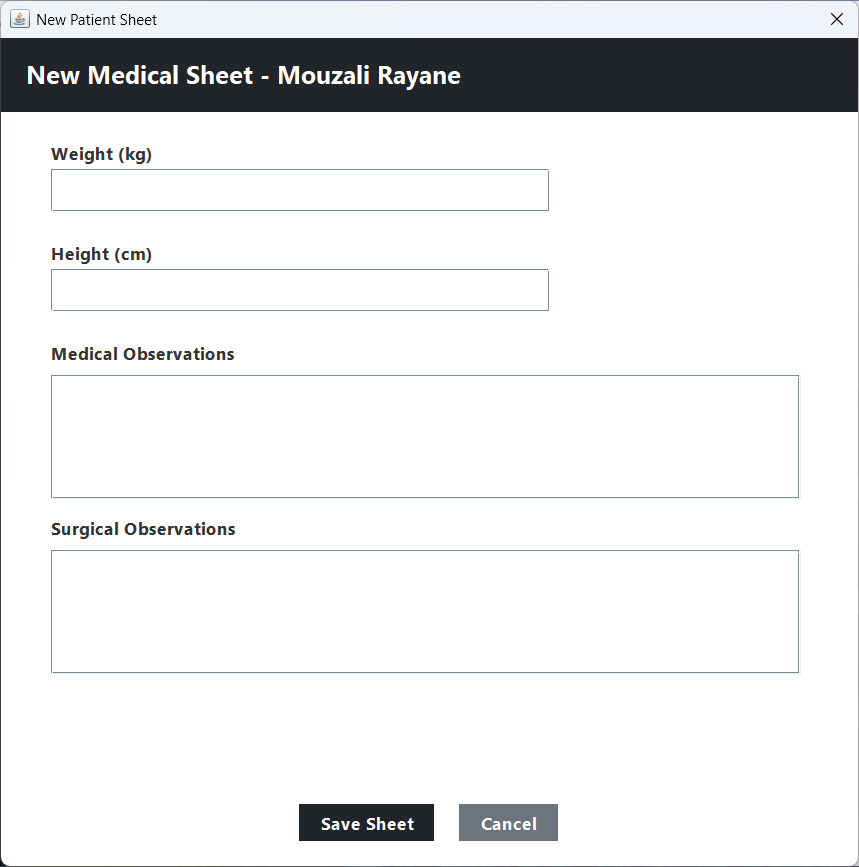Click the dark header banner's empty right side
The width and height of the screenshot is (859, 867).
(x=680, y=76)
